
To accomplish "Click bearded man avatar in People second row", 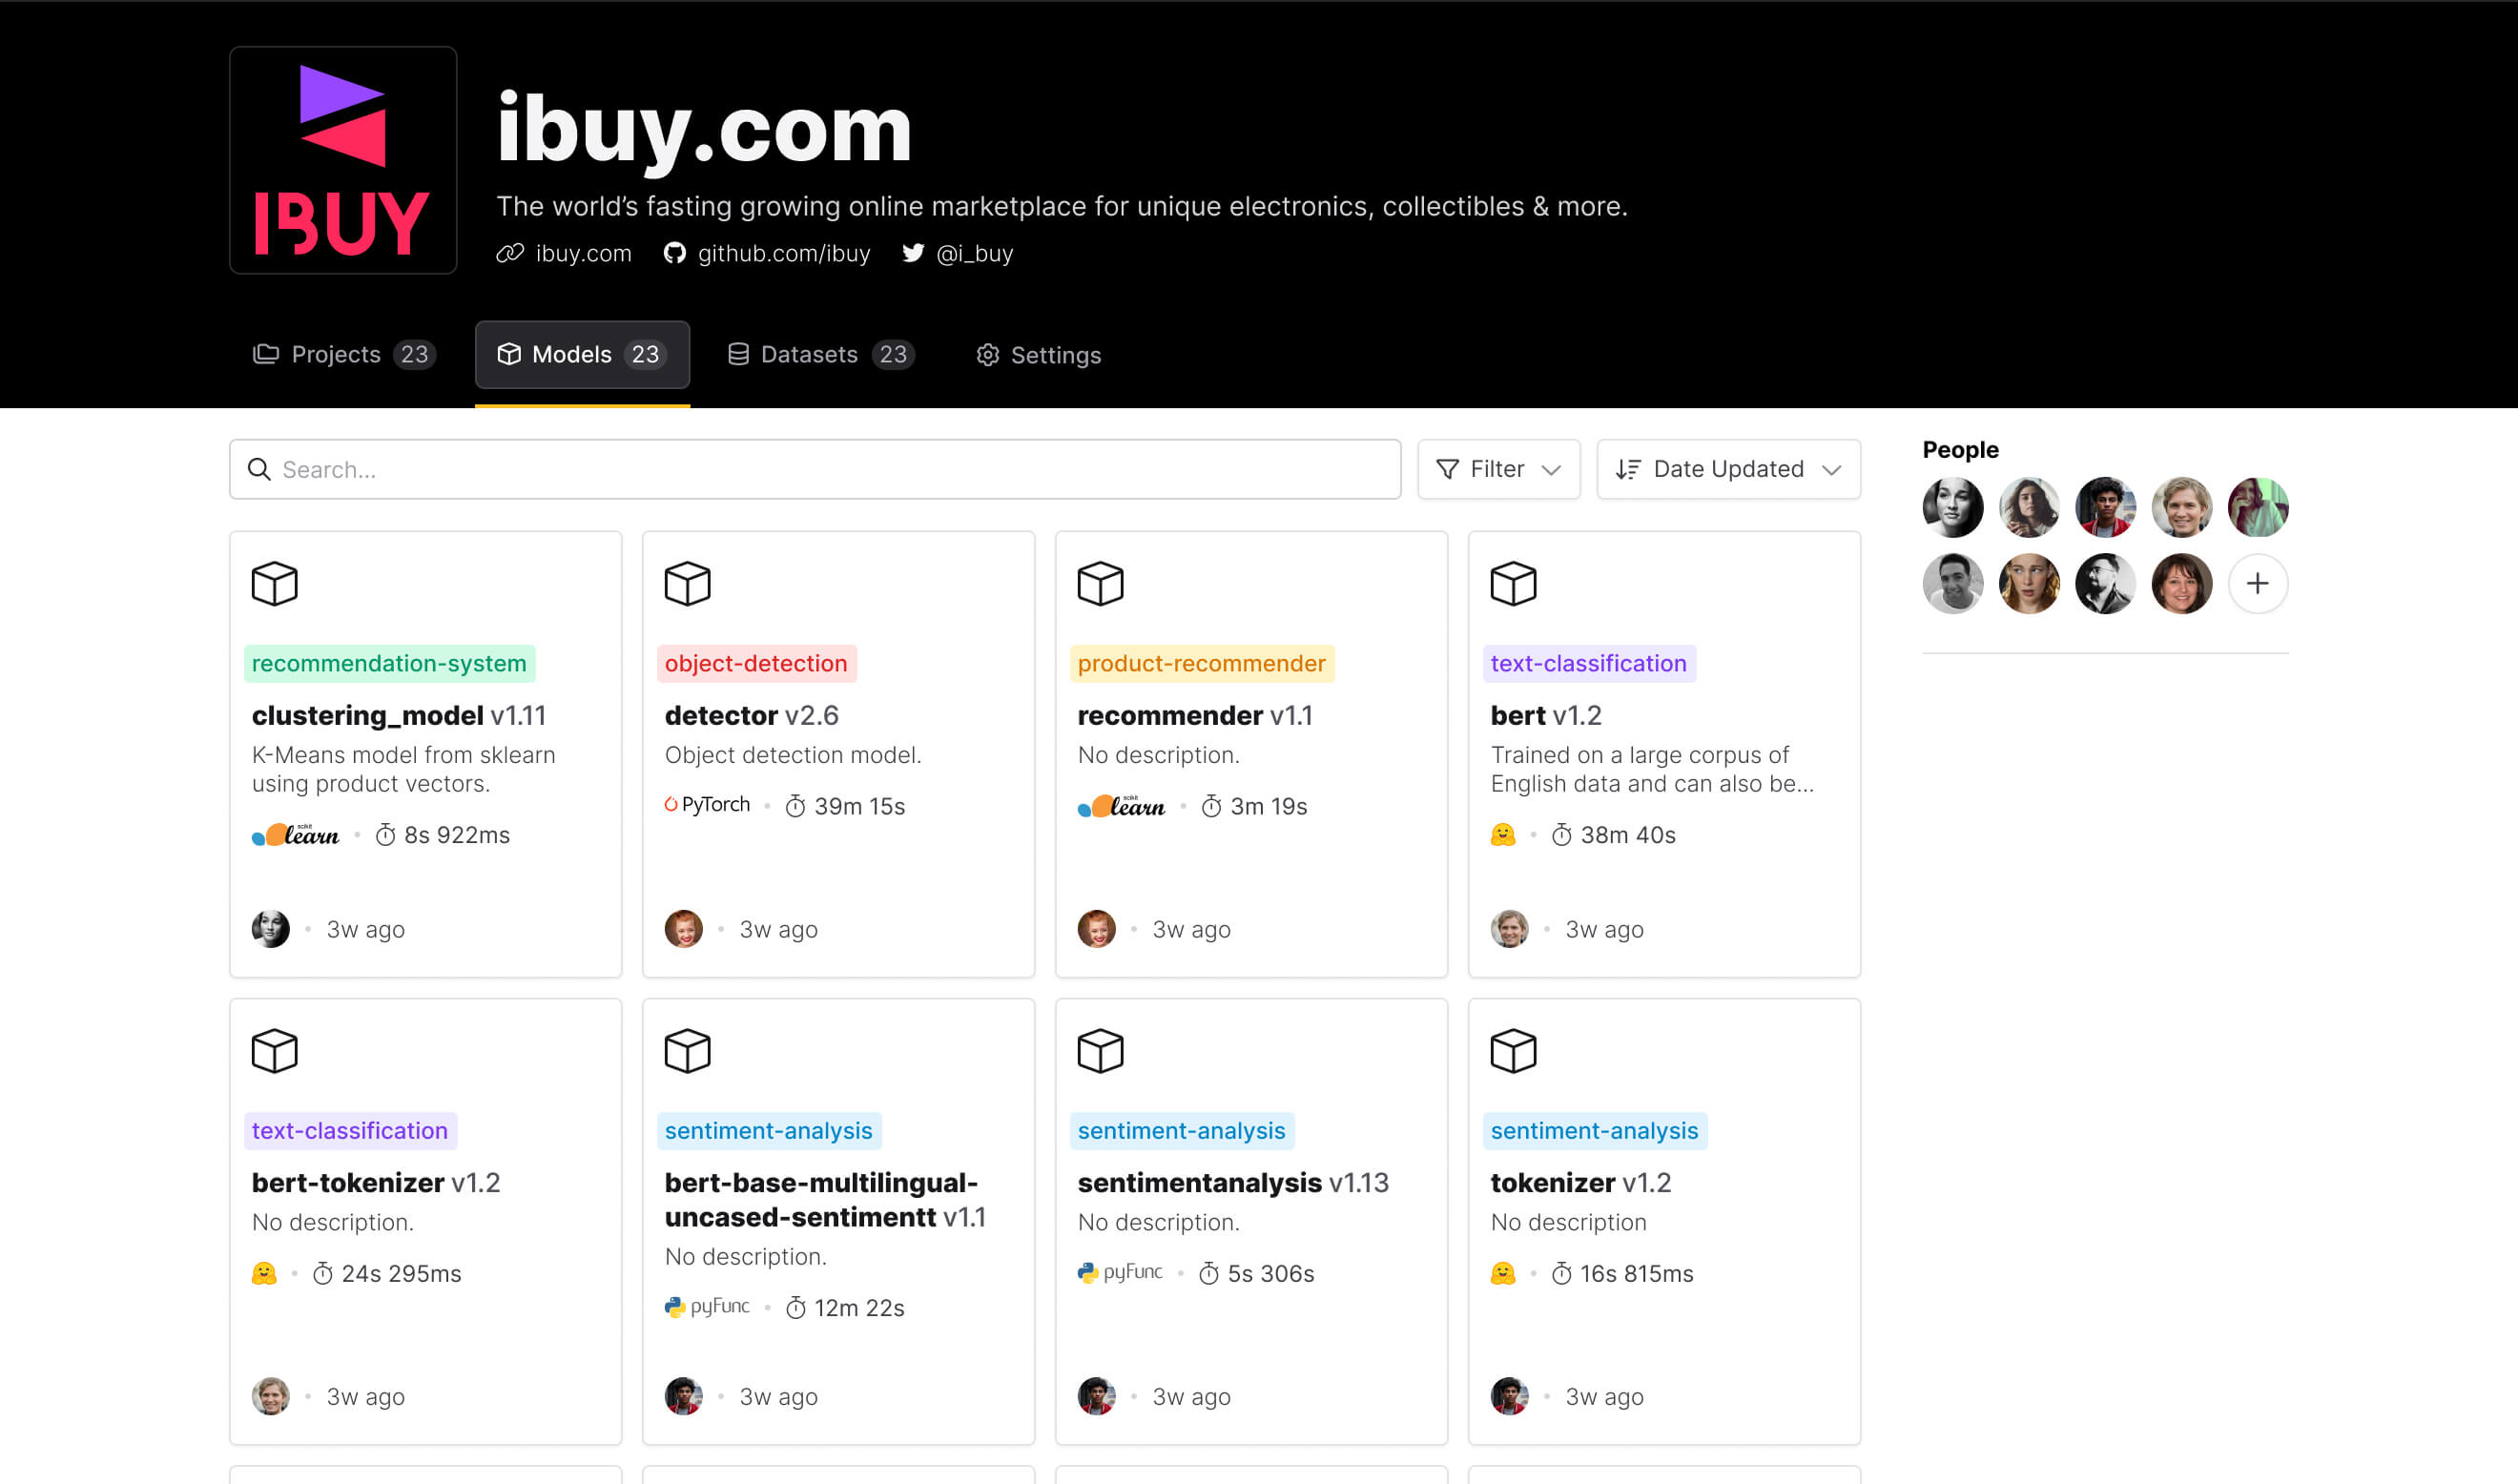I will [x=2105, y=584].
